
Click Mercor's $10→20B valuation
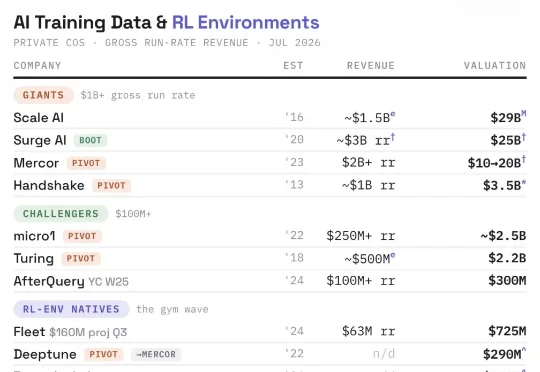click(497, 162)
